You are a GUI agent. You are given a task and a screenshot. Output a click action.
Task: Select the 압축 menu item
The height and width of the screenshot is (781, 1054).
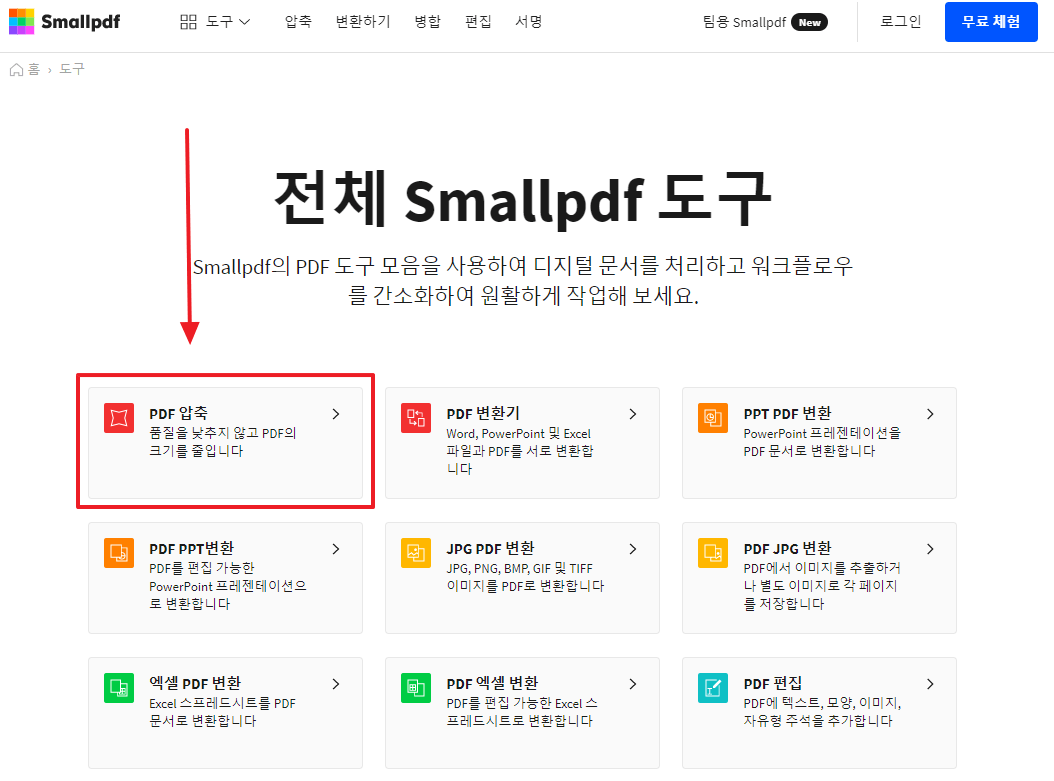coord(298,22)
